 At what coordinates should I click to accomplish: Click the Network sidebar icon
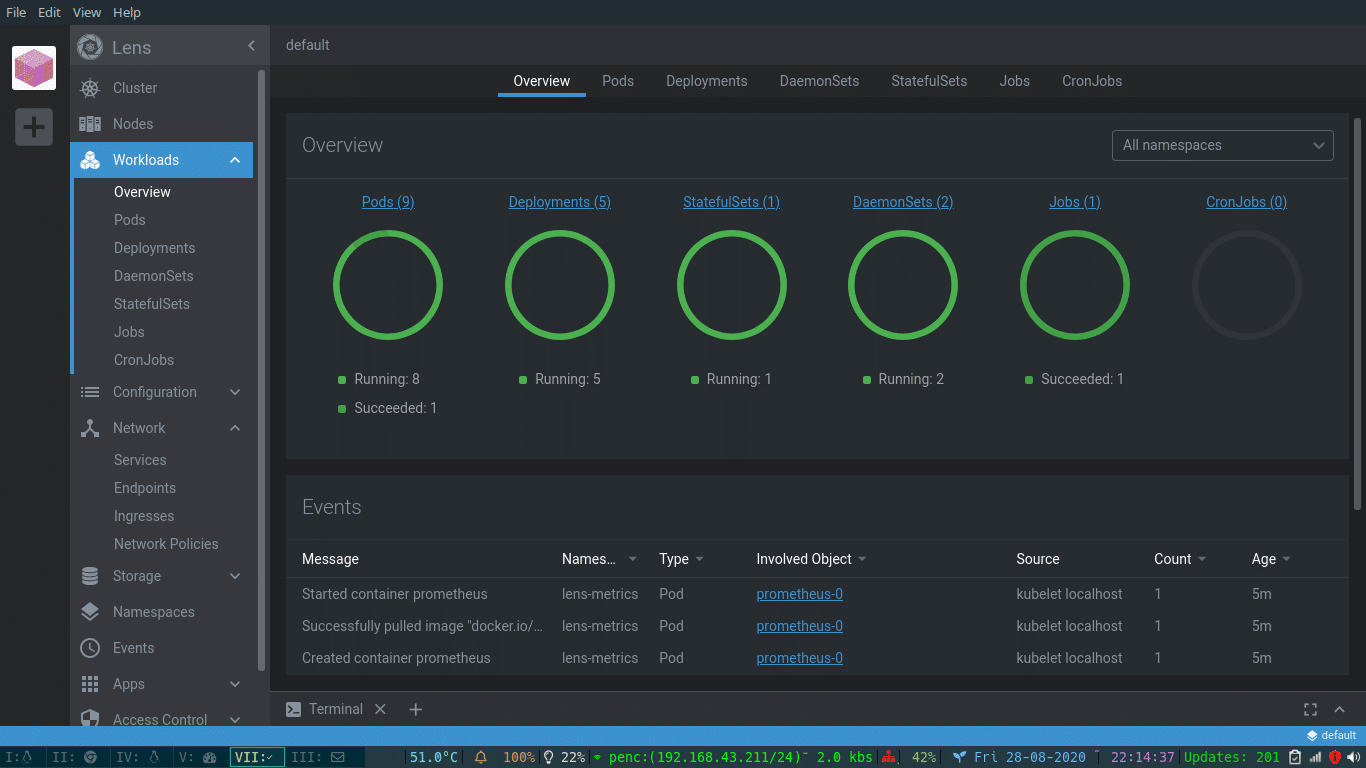click(x=89, y=427)
